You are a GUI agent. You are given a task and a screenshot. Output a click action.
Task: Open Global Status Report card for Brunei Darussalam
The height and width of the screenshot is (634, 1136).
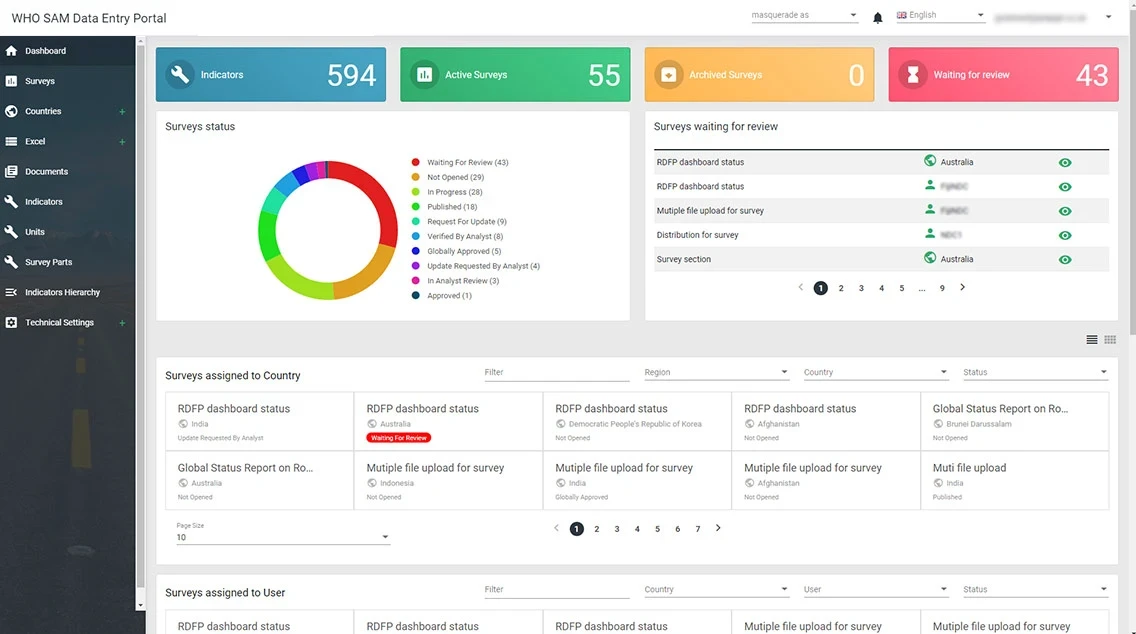point(1014,422)
